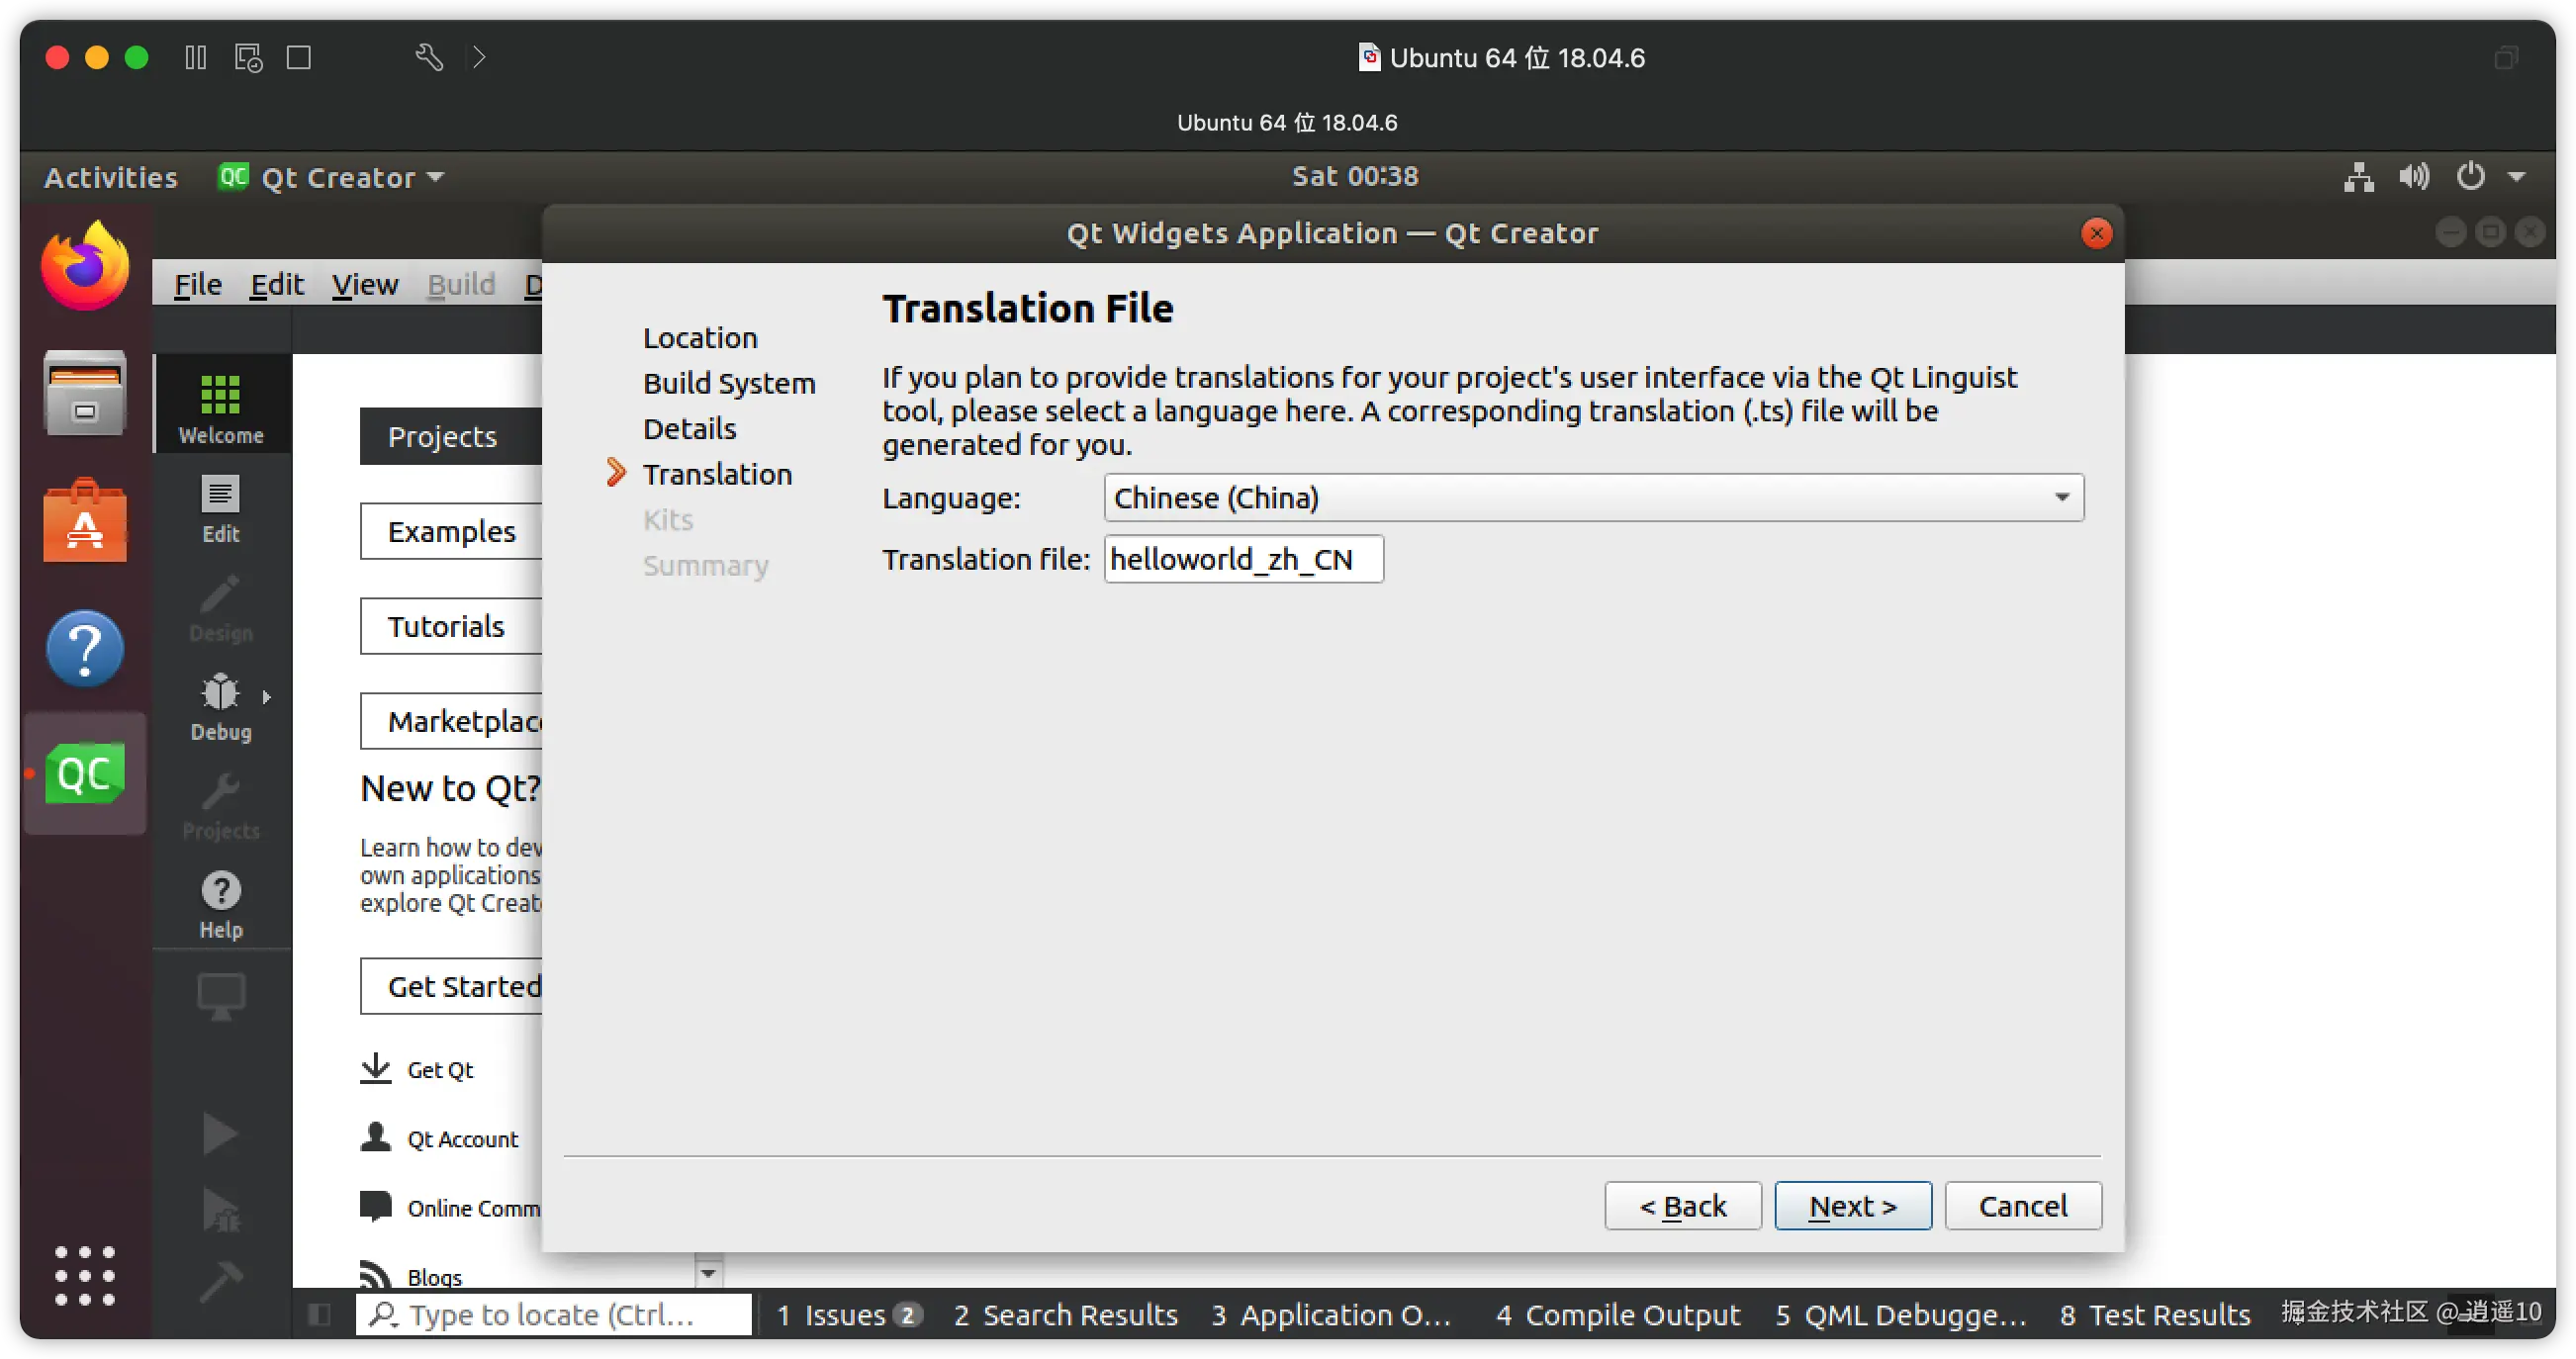2576x1359 pixels.
Task: Click the Next button
Action: pyautogui.click(x=1852, y=1205)
